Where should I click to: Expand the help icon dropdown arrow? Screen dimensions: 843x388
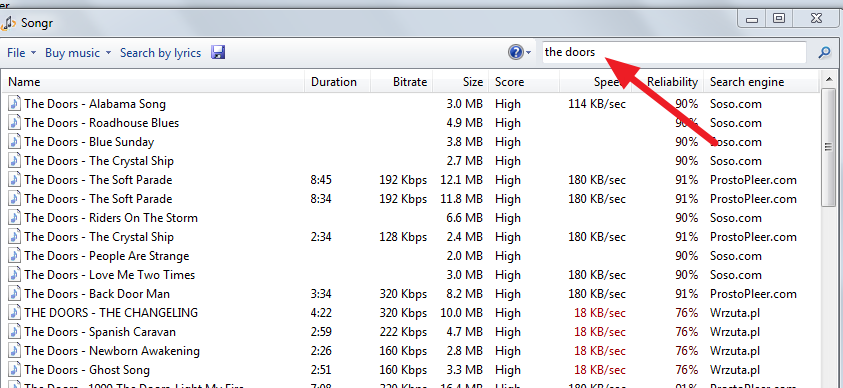pyautogui.click(x=529, y=53)
